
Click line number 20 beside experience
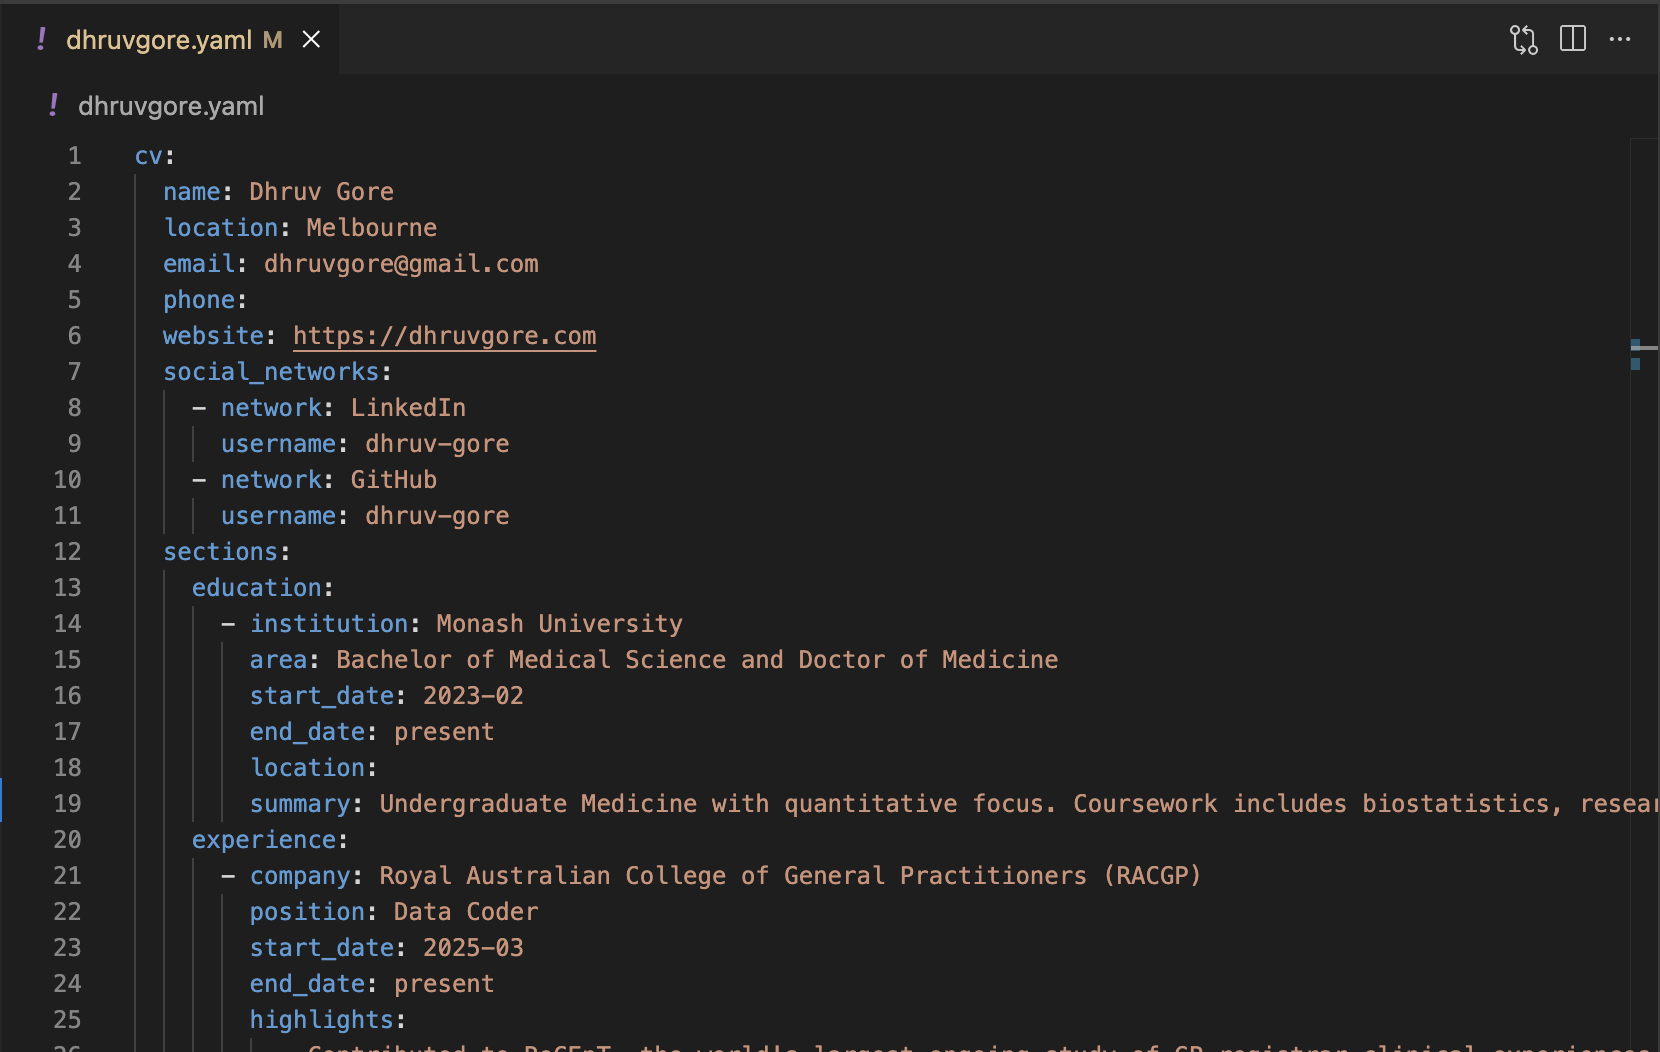pos(67,840)
